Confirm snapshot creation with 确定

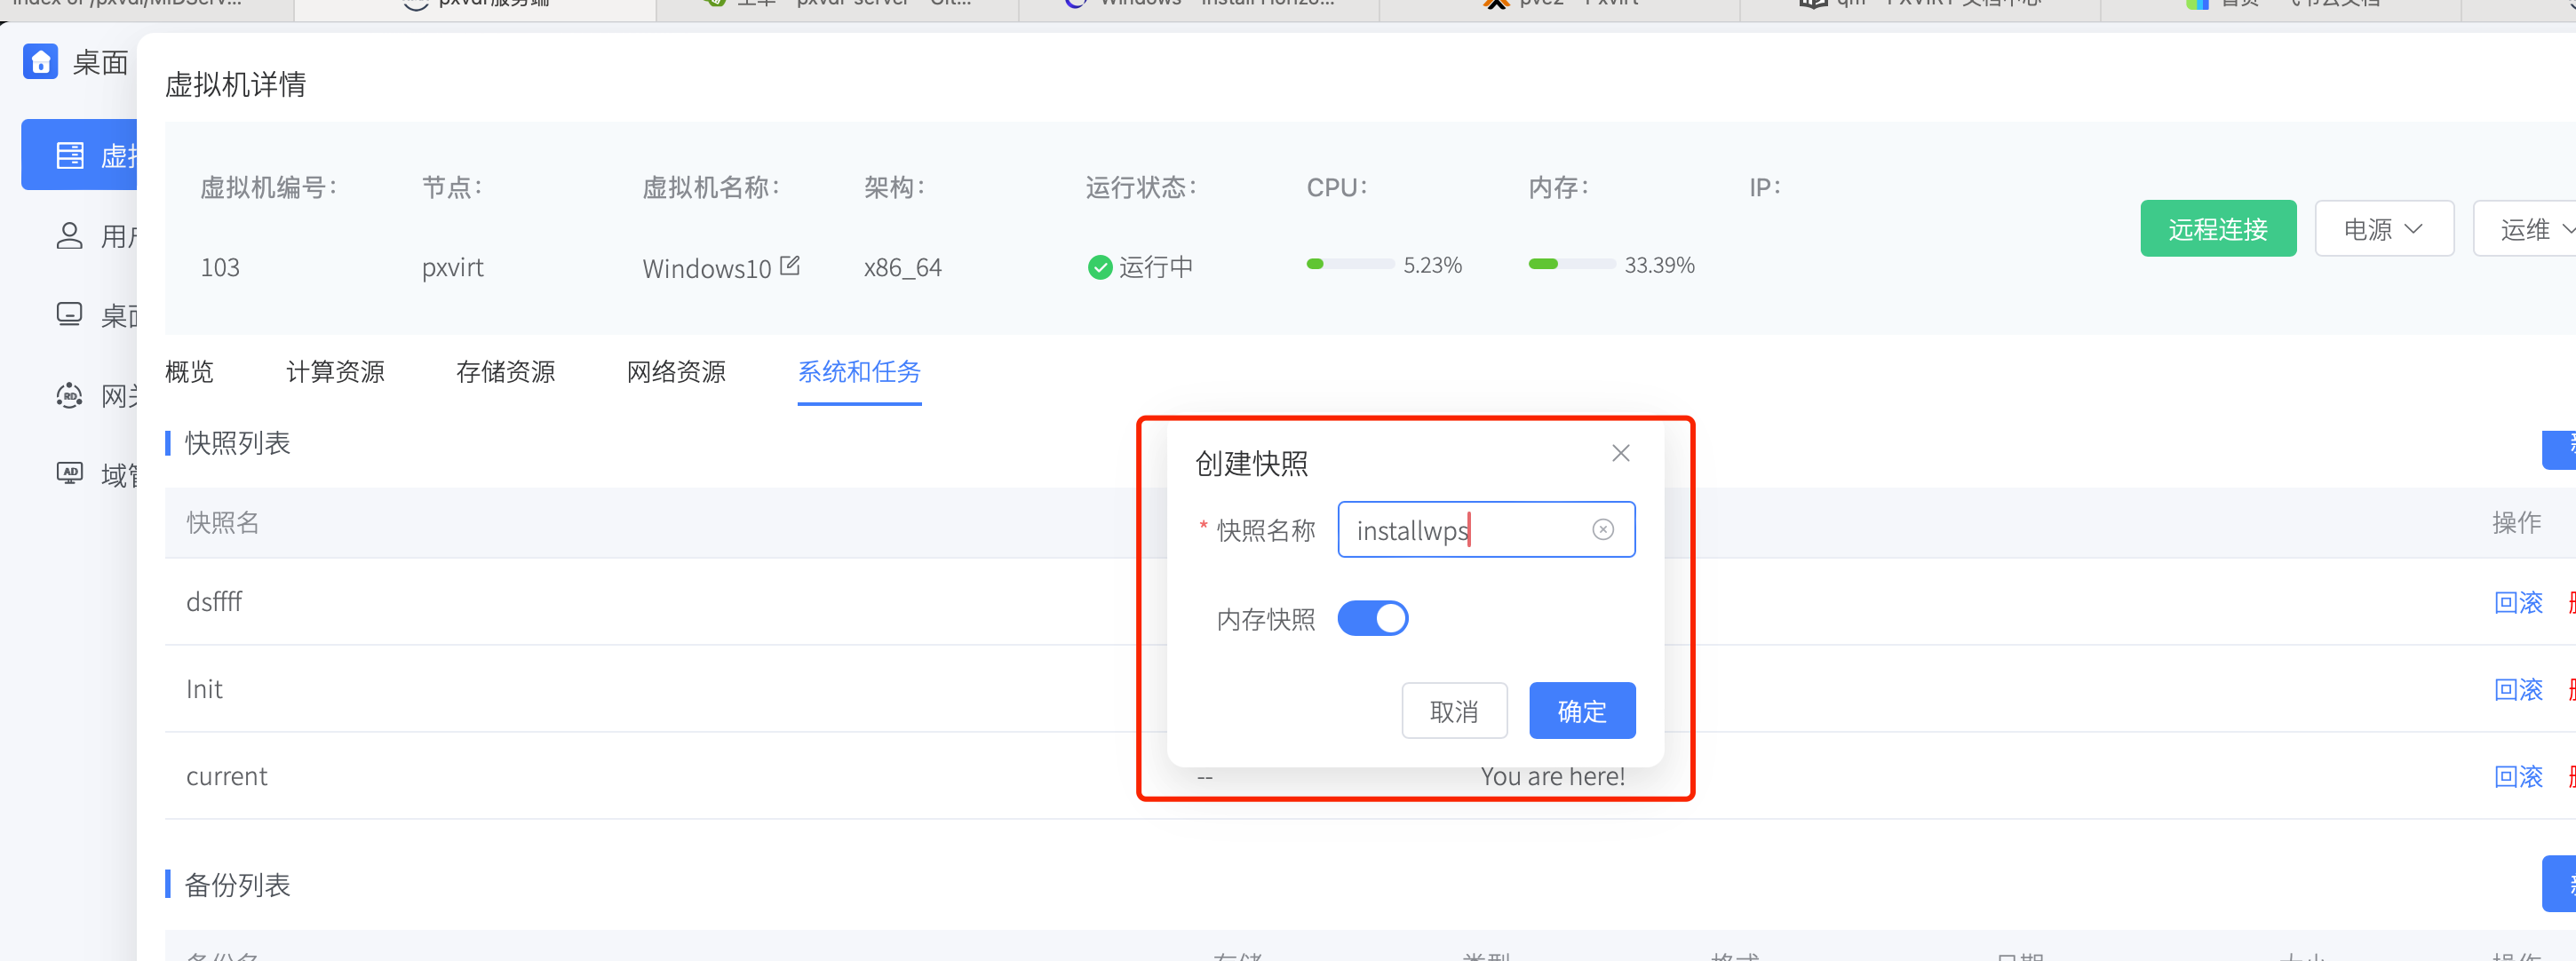coord(1582,711)
